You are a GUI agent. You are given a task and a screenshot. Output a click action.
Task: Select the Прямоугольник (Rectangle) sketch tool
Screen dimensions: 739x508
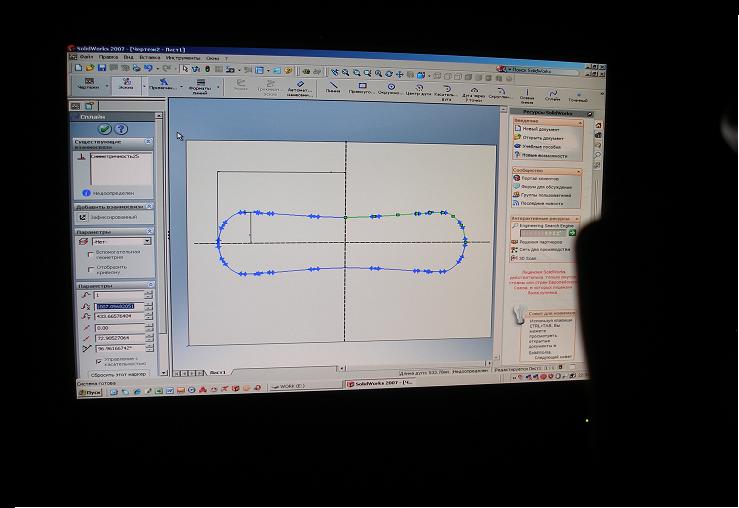362,86
